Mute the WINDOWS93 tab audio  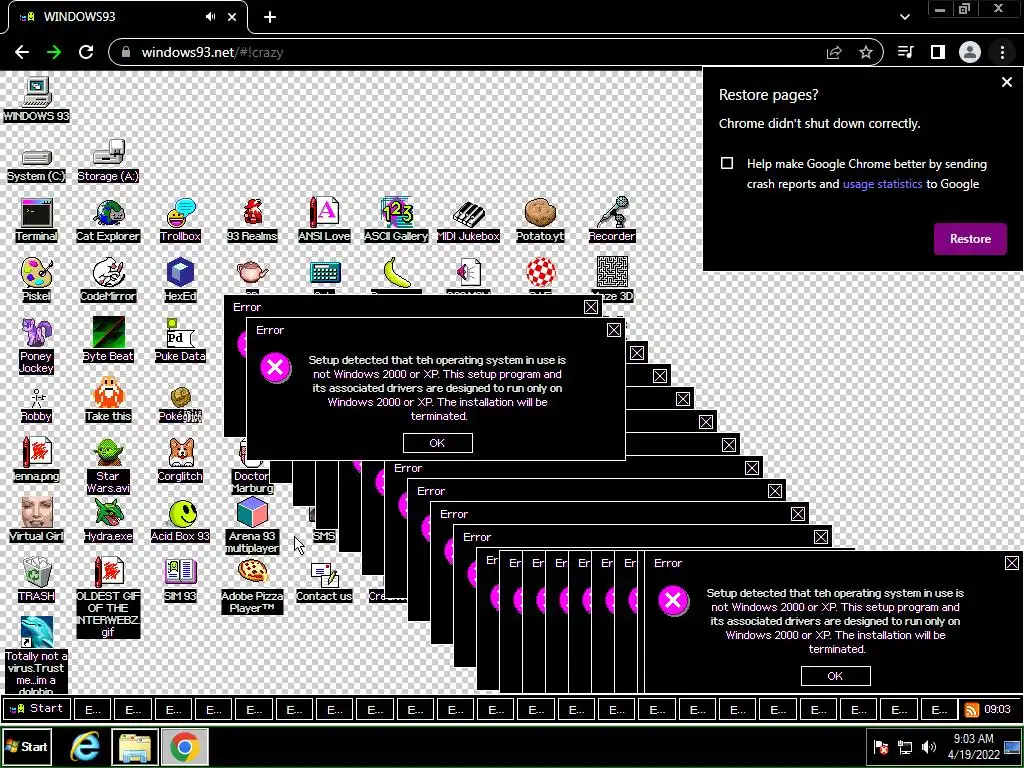tap(210, 17)
